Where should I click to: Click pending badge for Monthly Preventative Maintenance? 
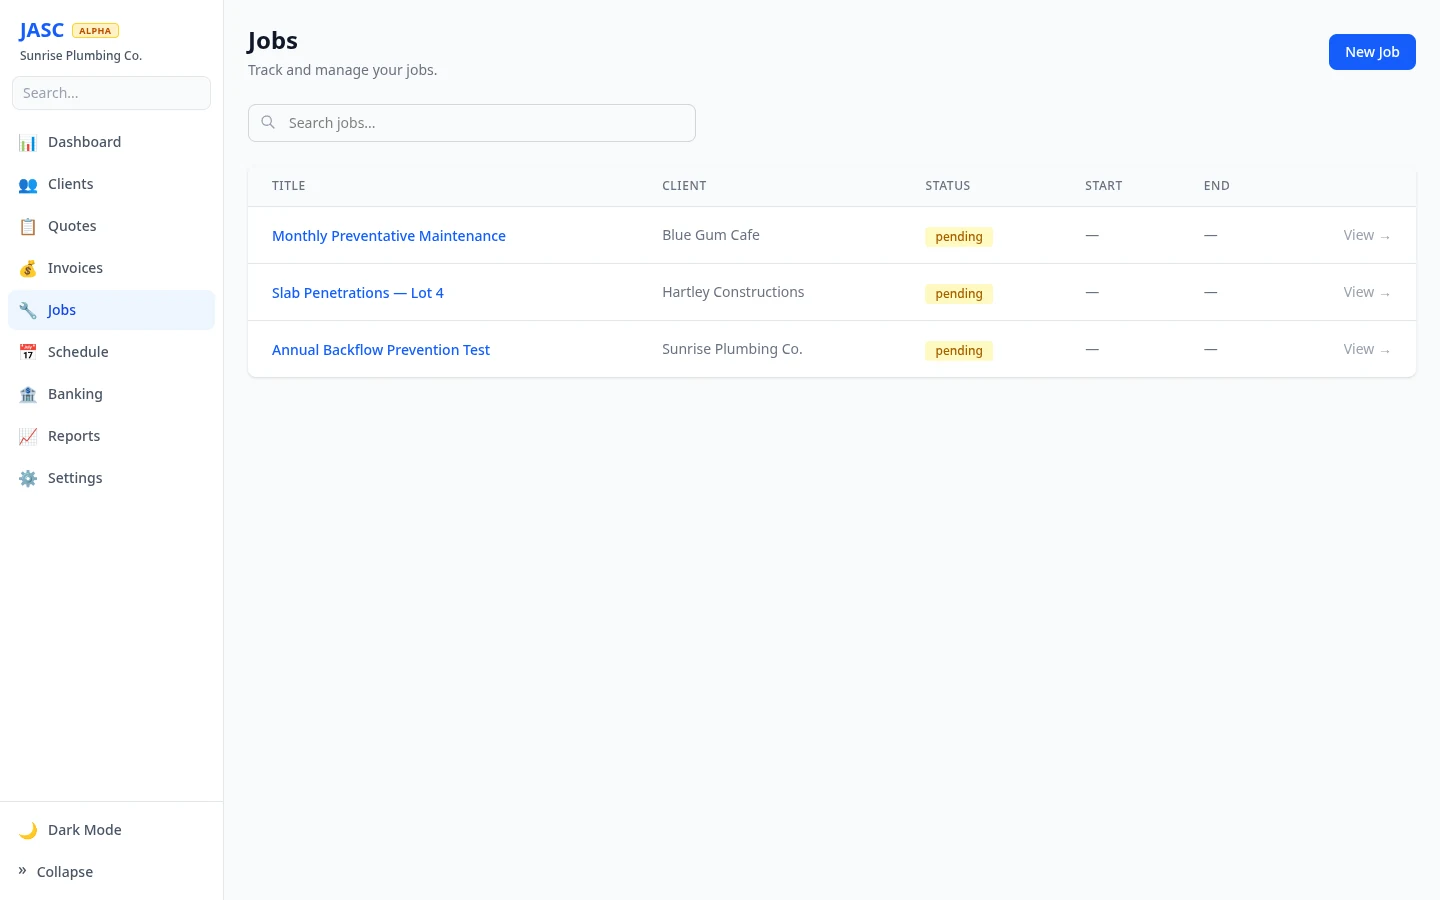tap(959, 237)
